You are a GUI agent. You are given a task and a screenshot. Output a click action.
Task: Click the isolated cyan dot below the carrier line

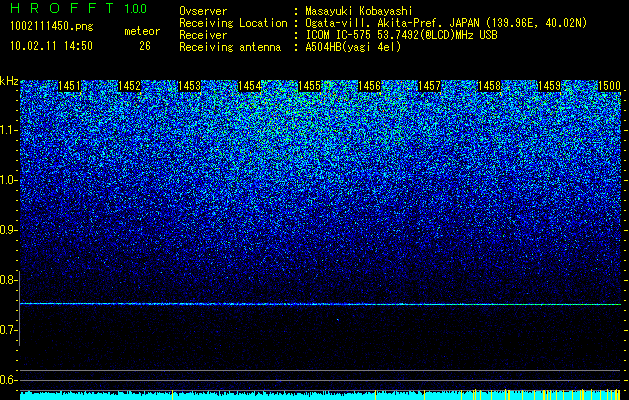point(338,320)
